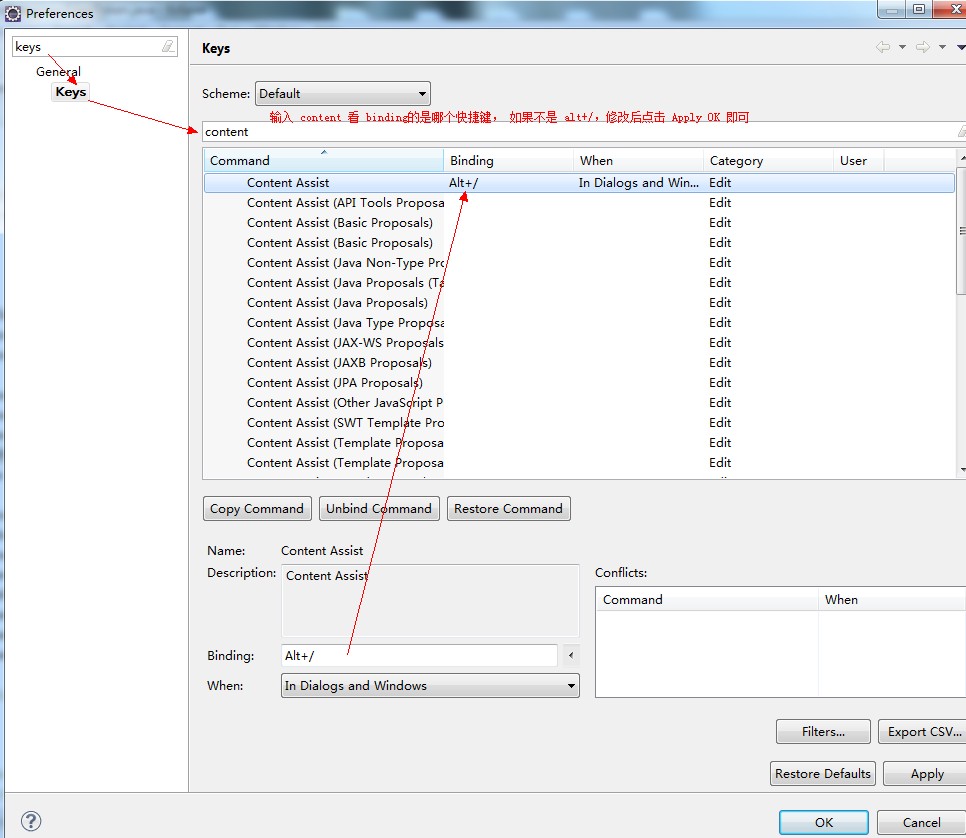Click the Unbind Command button
The image size is (966, 838).
coord(379,509)
